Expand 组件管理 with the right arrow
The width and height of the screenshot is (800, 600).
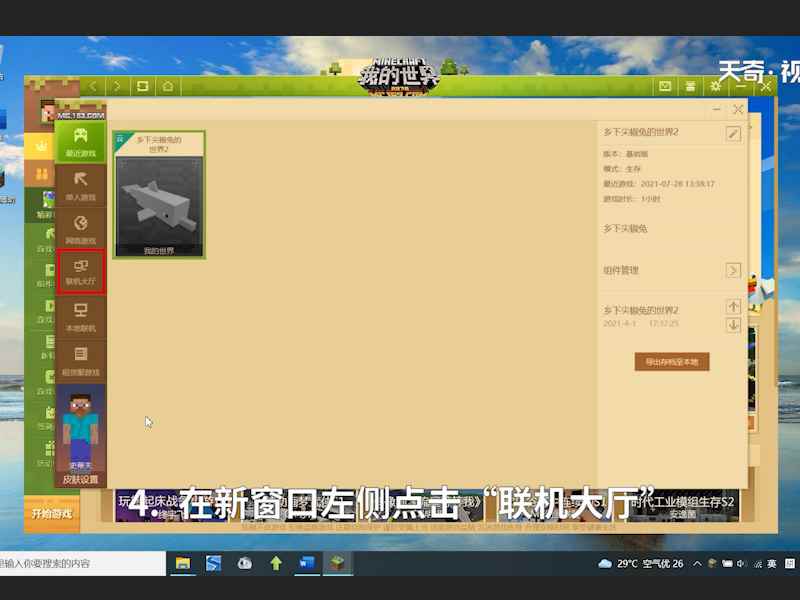[x=733, y=271]
